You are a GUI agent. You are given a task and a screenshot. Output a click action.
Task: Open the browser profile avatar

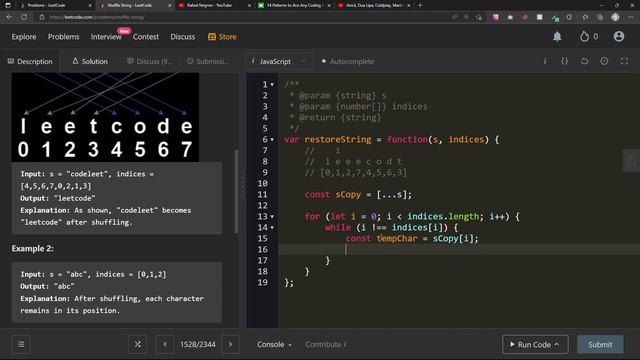[615, 17]
